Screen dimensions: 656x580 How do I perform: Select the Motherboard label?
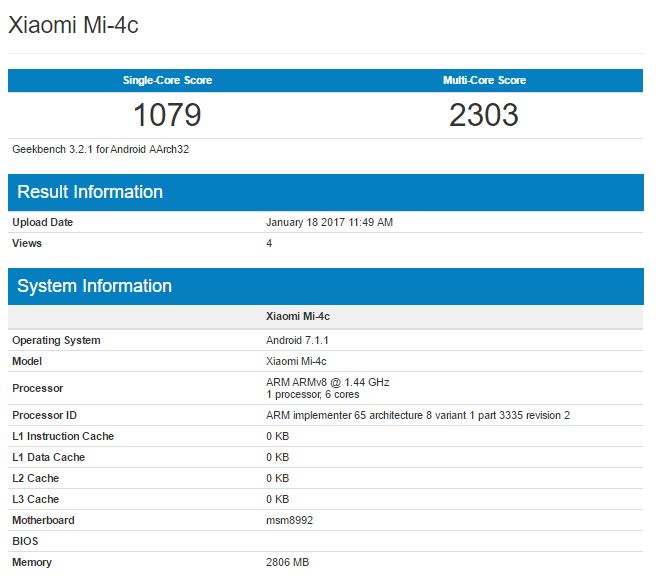(x=44, y=520)
